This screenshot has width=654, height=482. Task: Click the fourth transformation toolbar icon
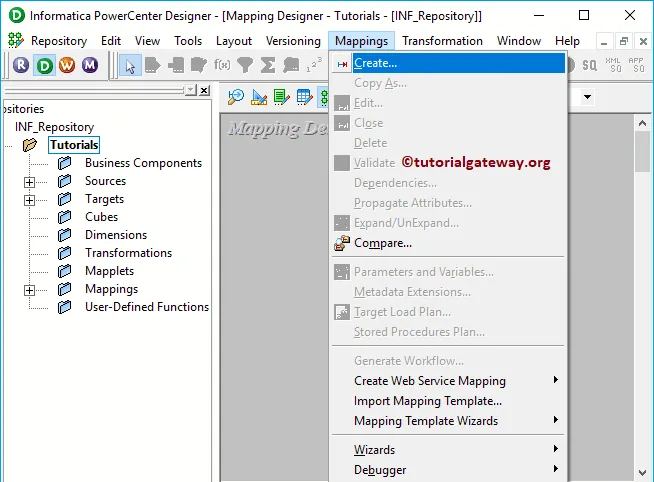[x=199, y=65]
